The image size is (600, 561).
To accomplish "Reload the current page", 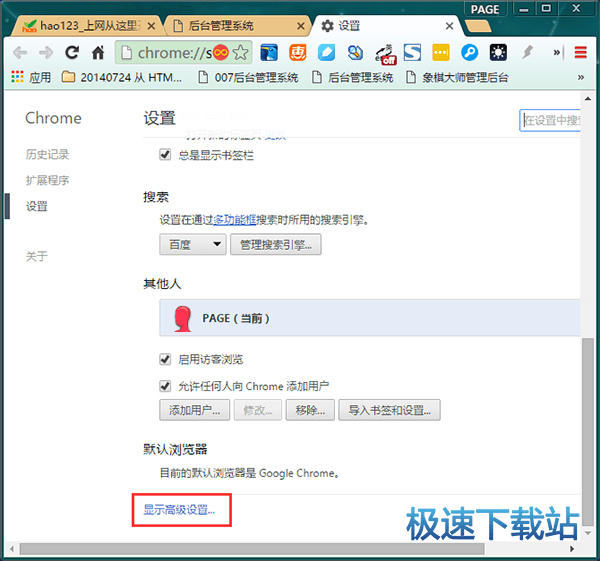I will tap(72, 52).
